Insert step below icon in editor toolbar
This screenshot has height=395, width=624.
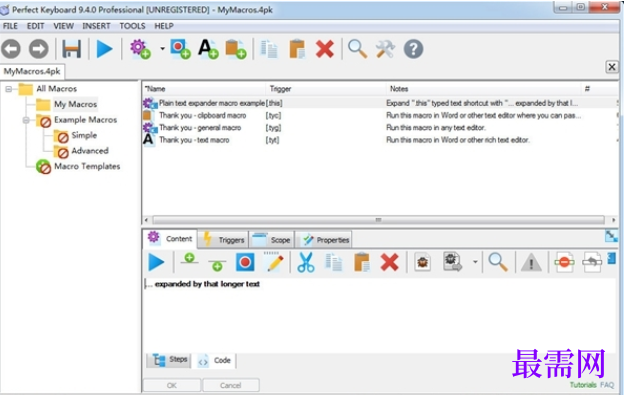coord(217,265)
